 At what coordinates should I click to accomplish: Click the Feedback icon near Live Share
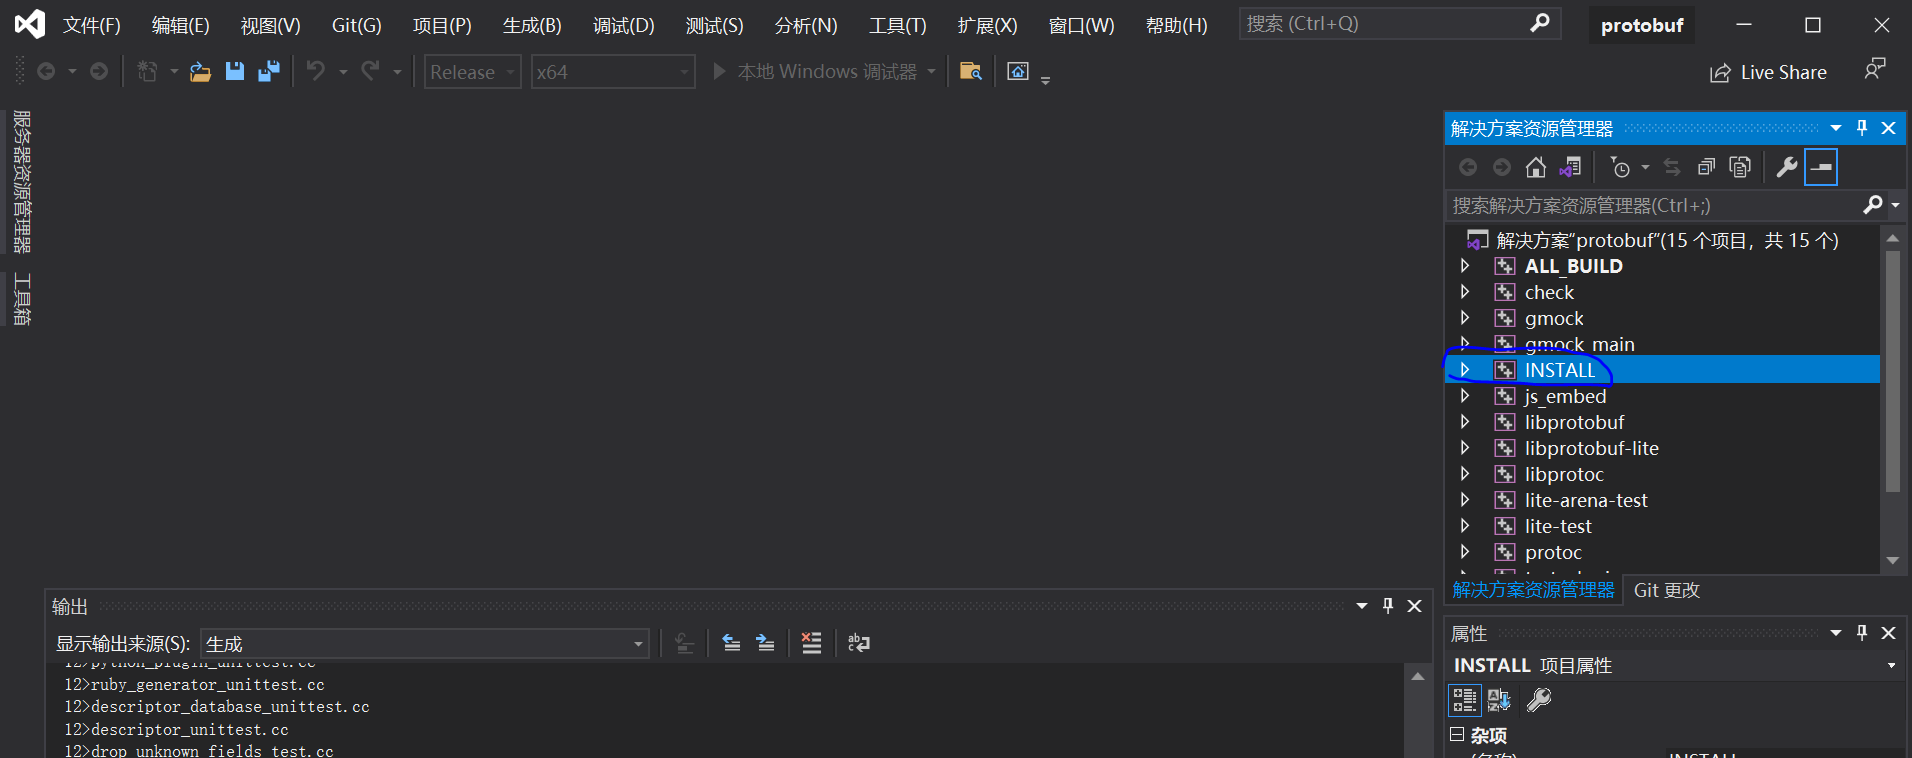coord(1875,69)
